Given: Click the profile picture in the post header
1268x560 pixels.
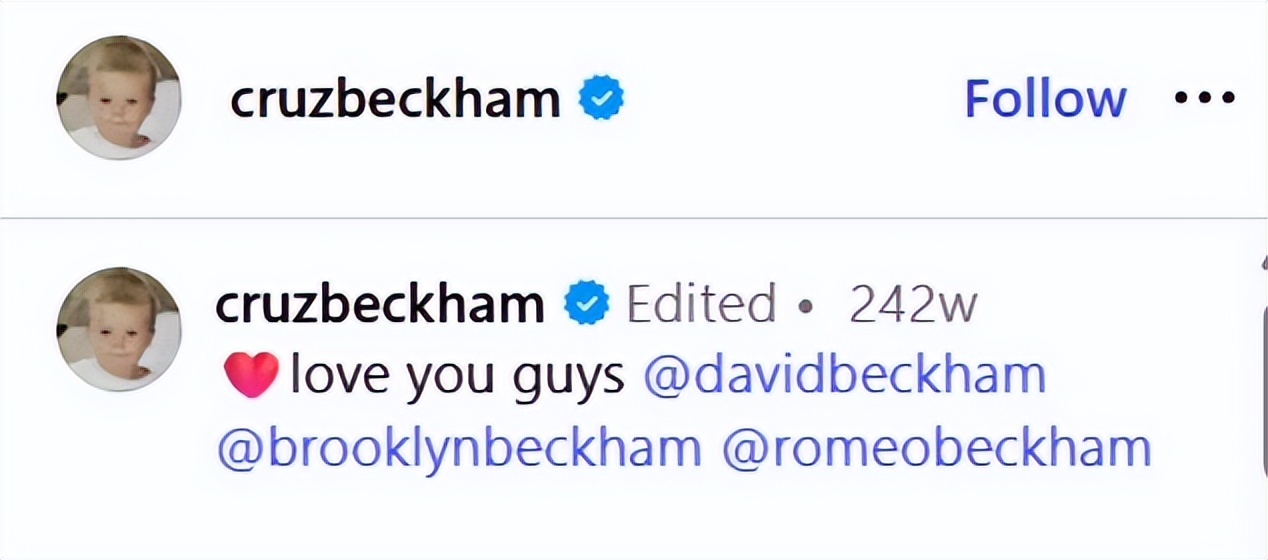Looking at the screenshot, I should (x=119, y=97).
